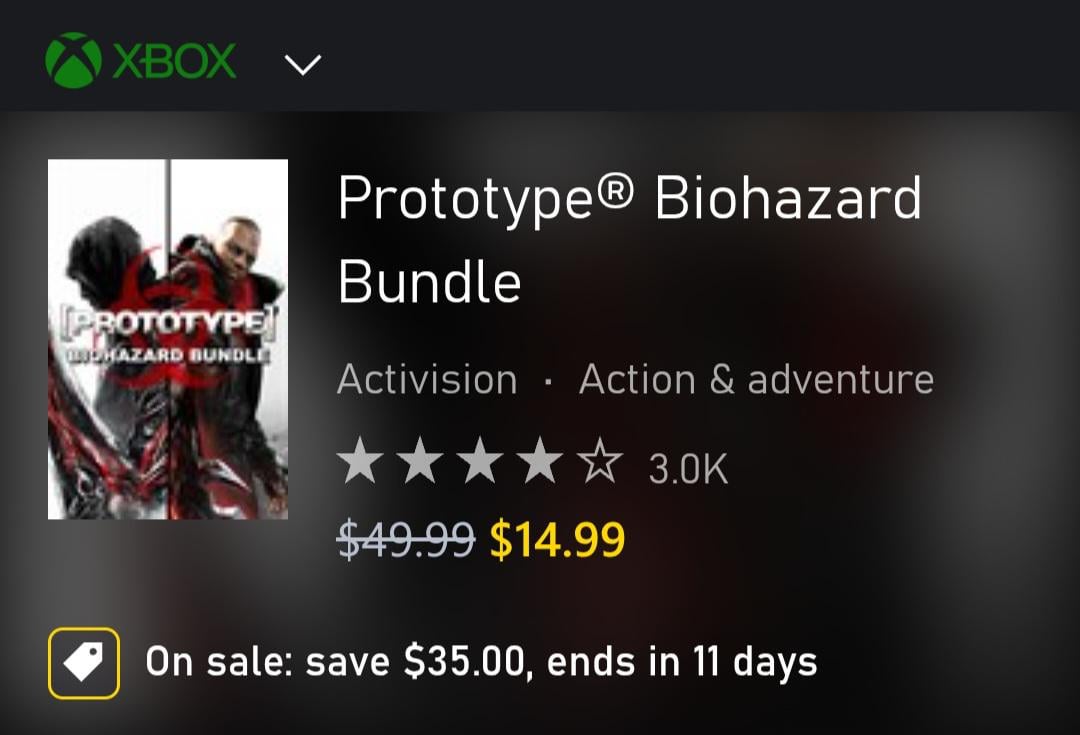Click the XBOX wordmark text
Viewport: 1080px width, 735px height.
pos(175,61)
